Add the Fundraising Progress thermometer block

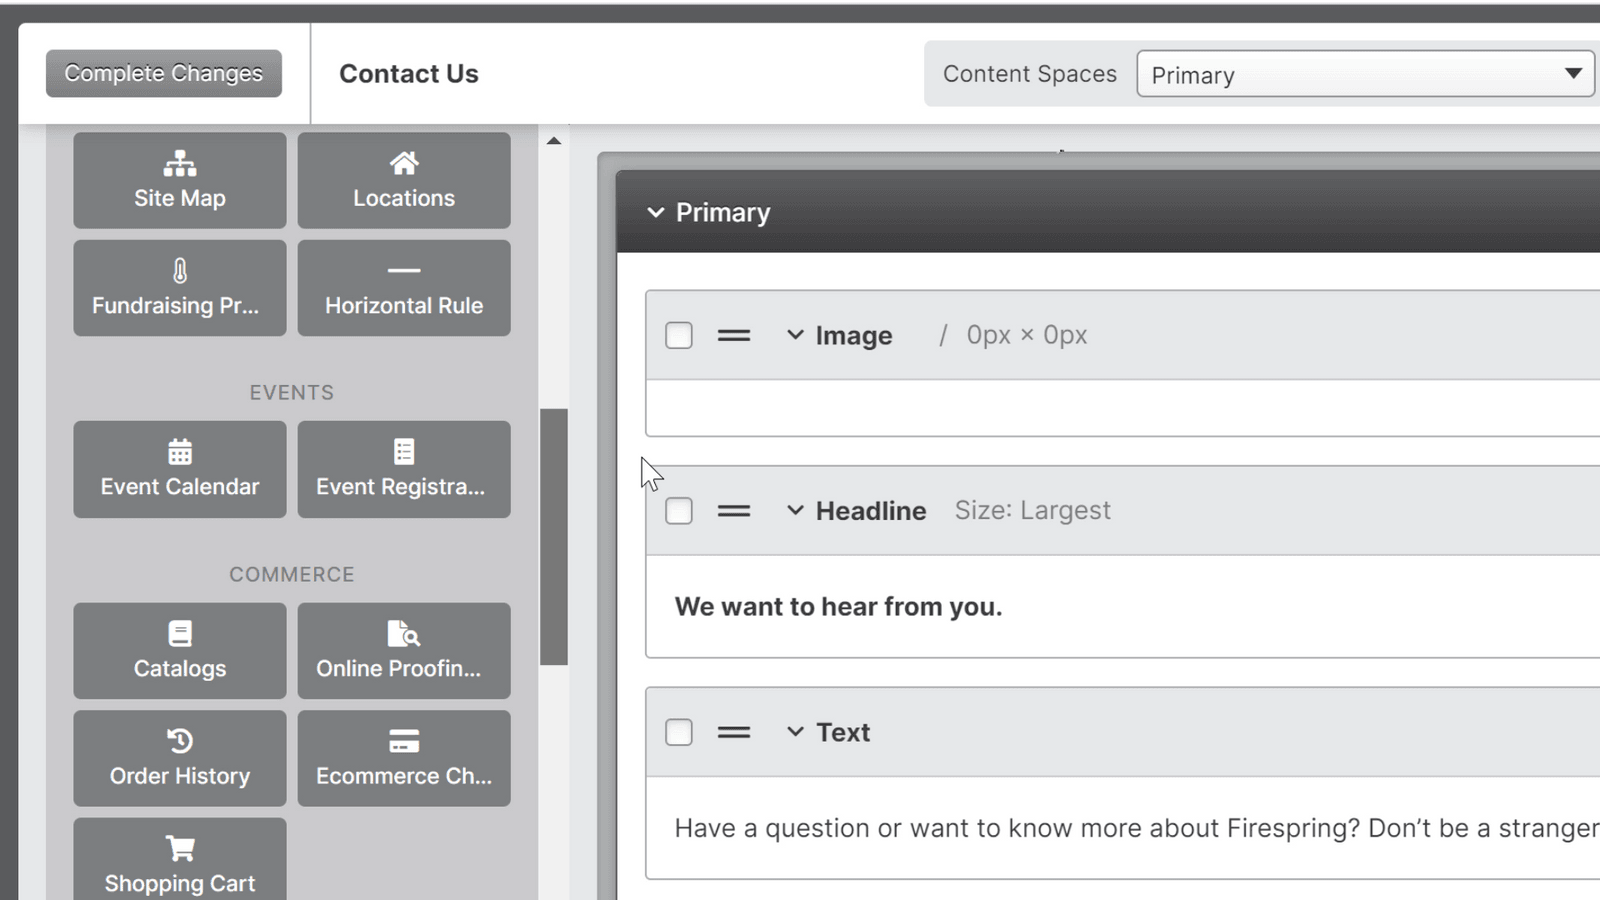coord(180,288)
